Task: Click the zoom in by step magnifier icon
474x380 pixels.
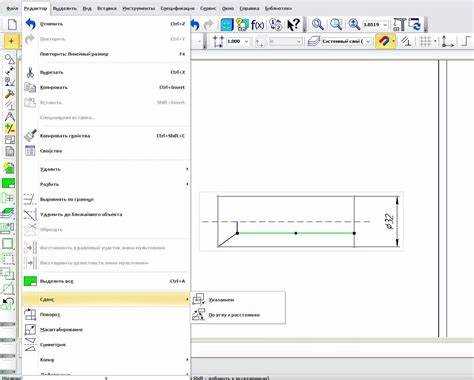Action: click(354, 24)
